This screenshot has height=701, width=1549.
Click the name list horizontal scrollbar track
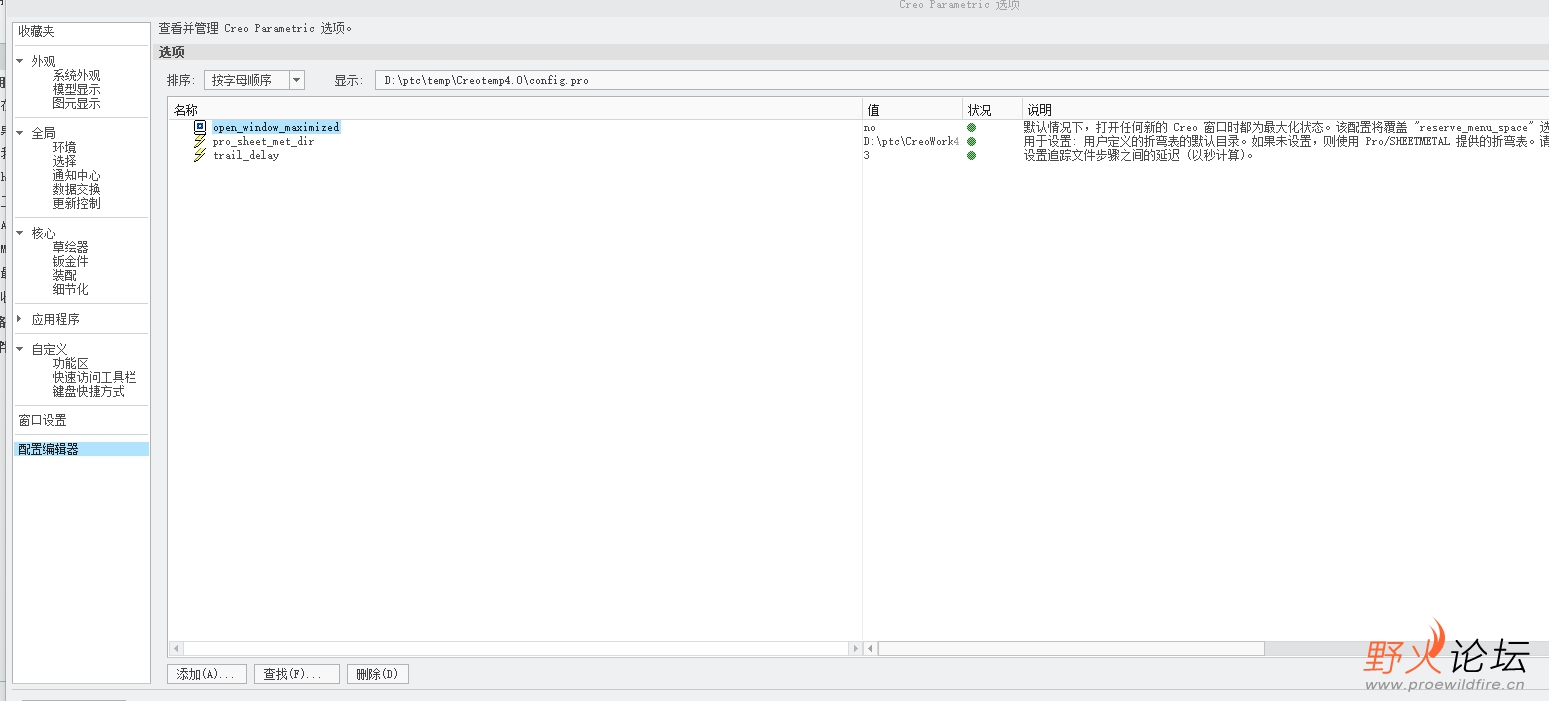(515, 648)
